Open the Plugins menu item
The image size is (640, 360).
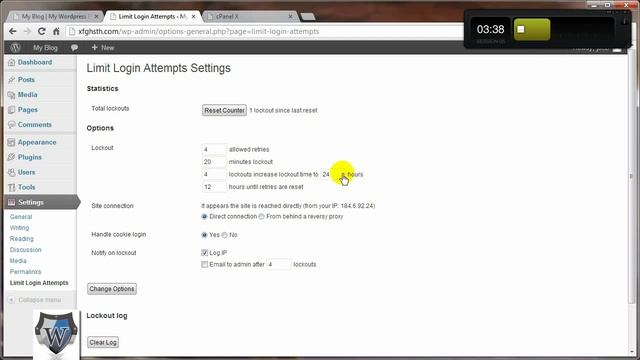tap(29, 157)
